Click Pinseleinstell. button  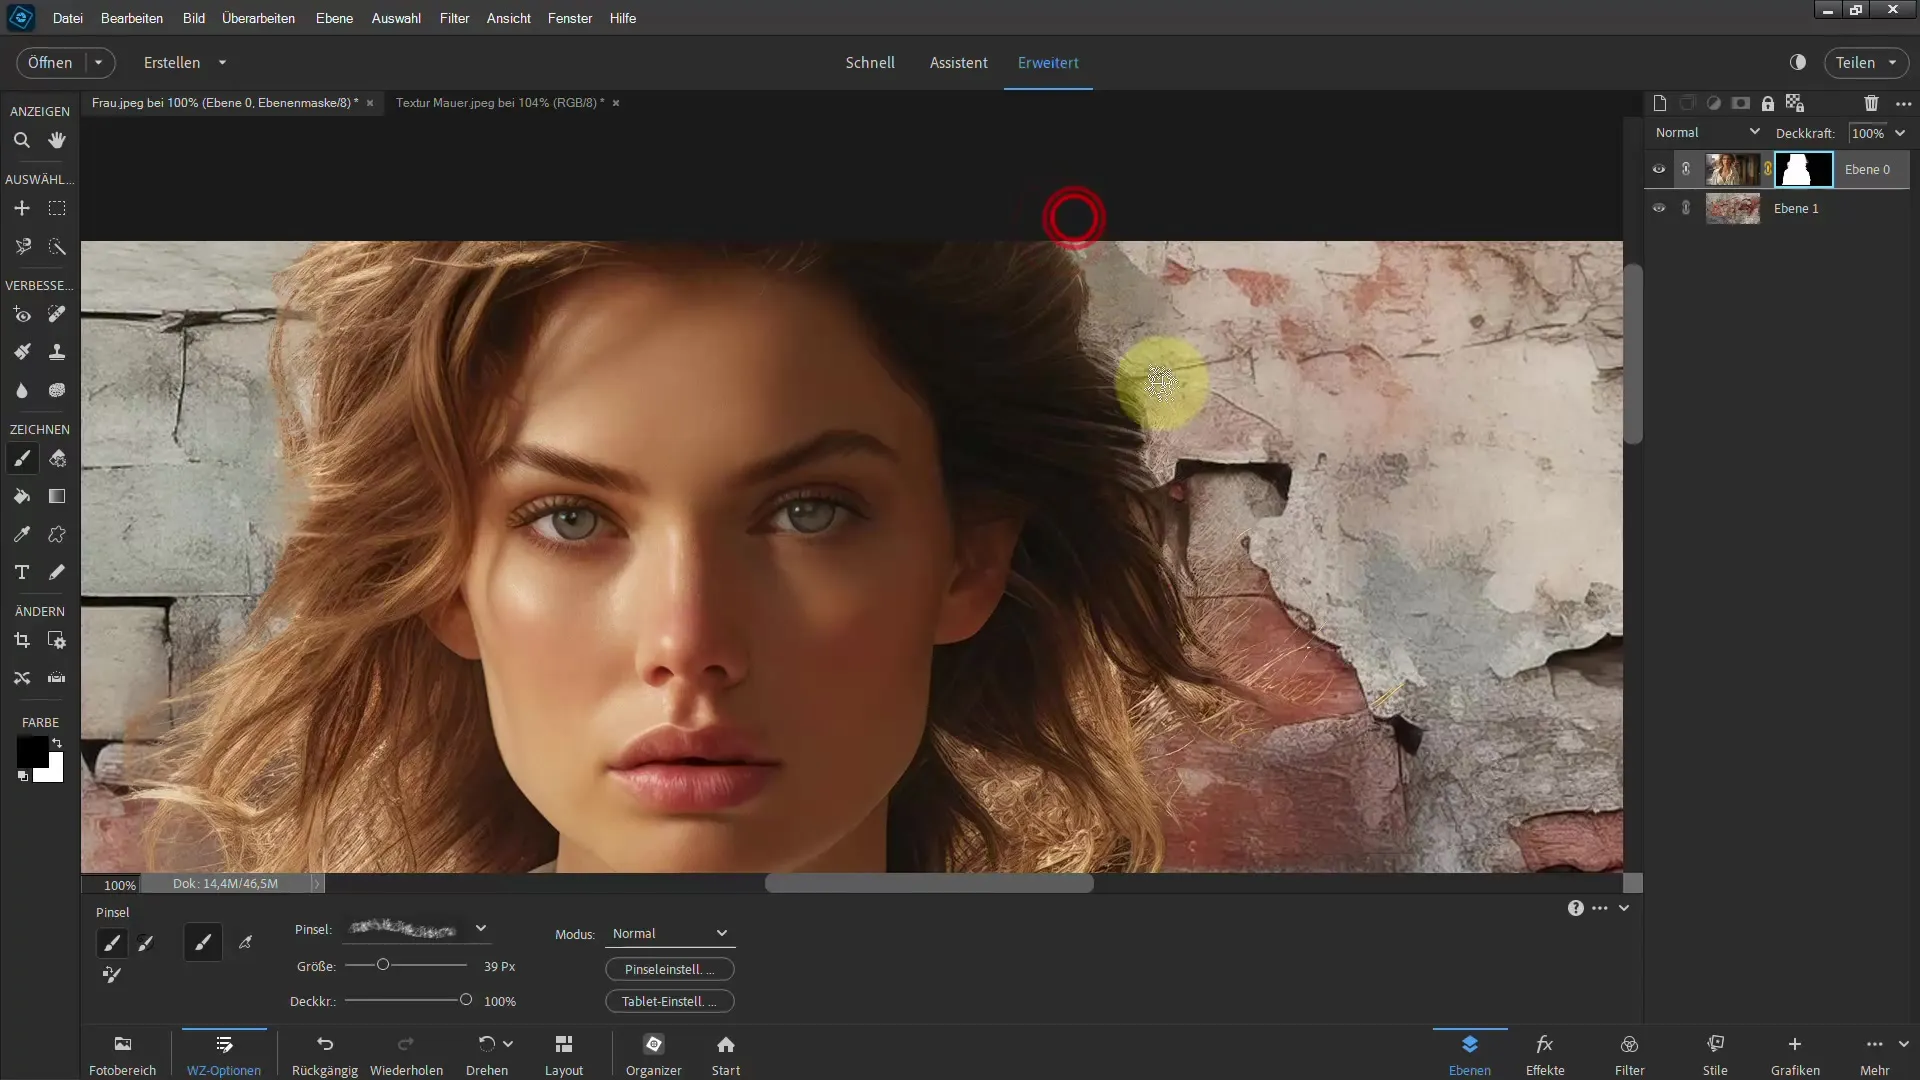tap(670, 969)
